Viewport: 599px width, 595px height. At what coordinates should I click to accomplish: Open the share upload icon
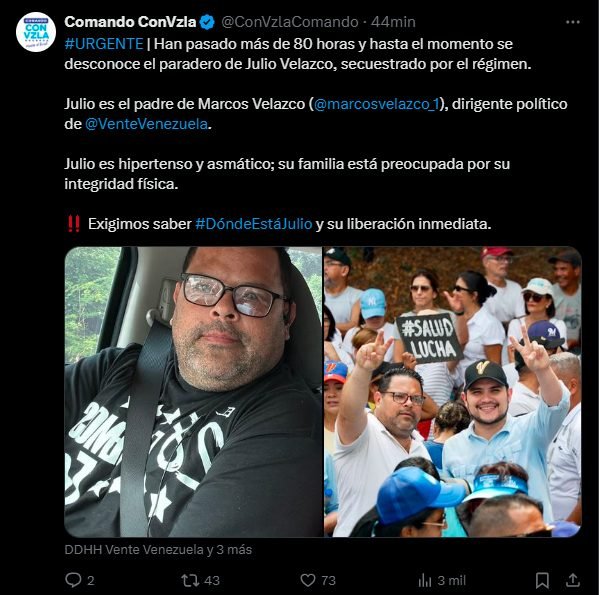[573, 580]
